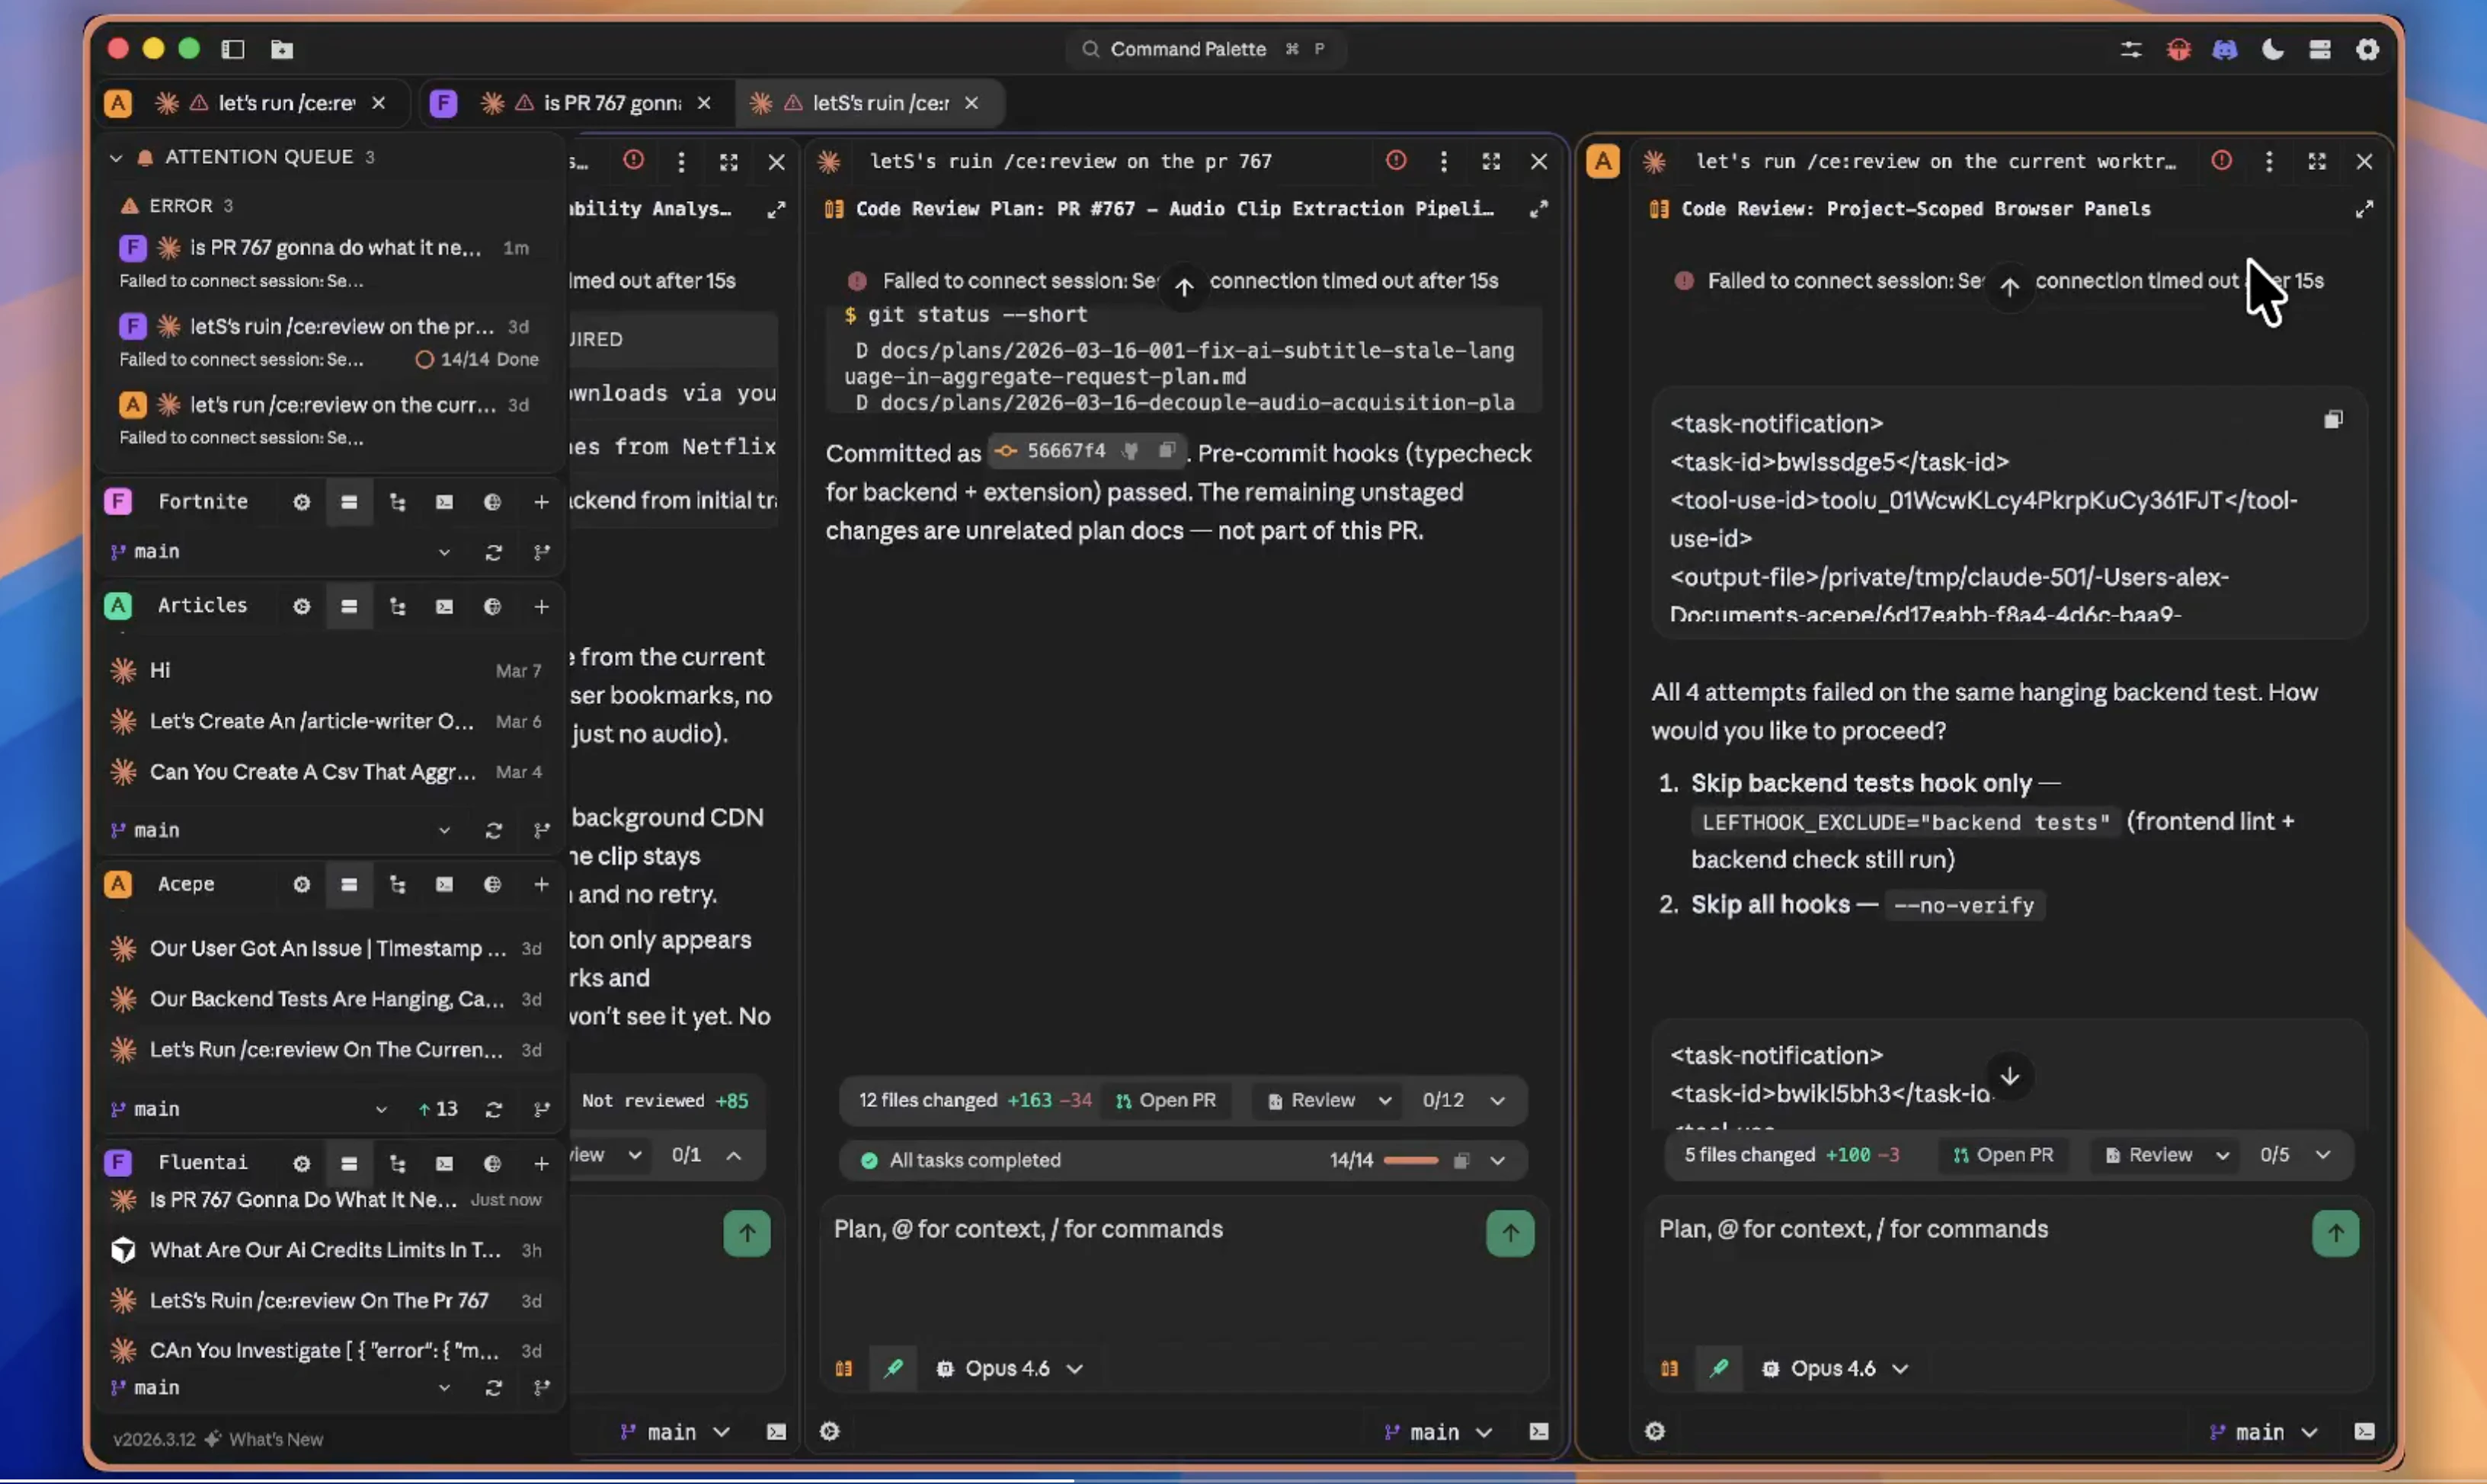
Task: Add new session to Fluentai project
Action: tap(541, 1163)
